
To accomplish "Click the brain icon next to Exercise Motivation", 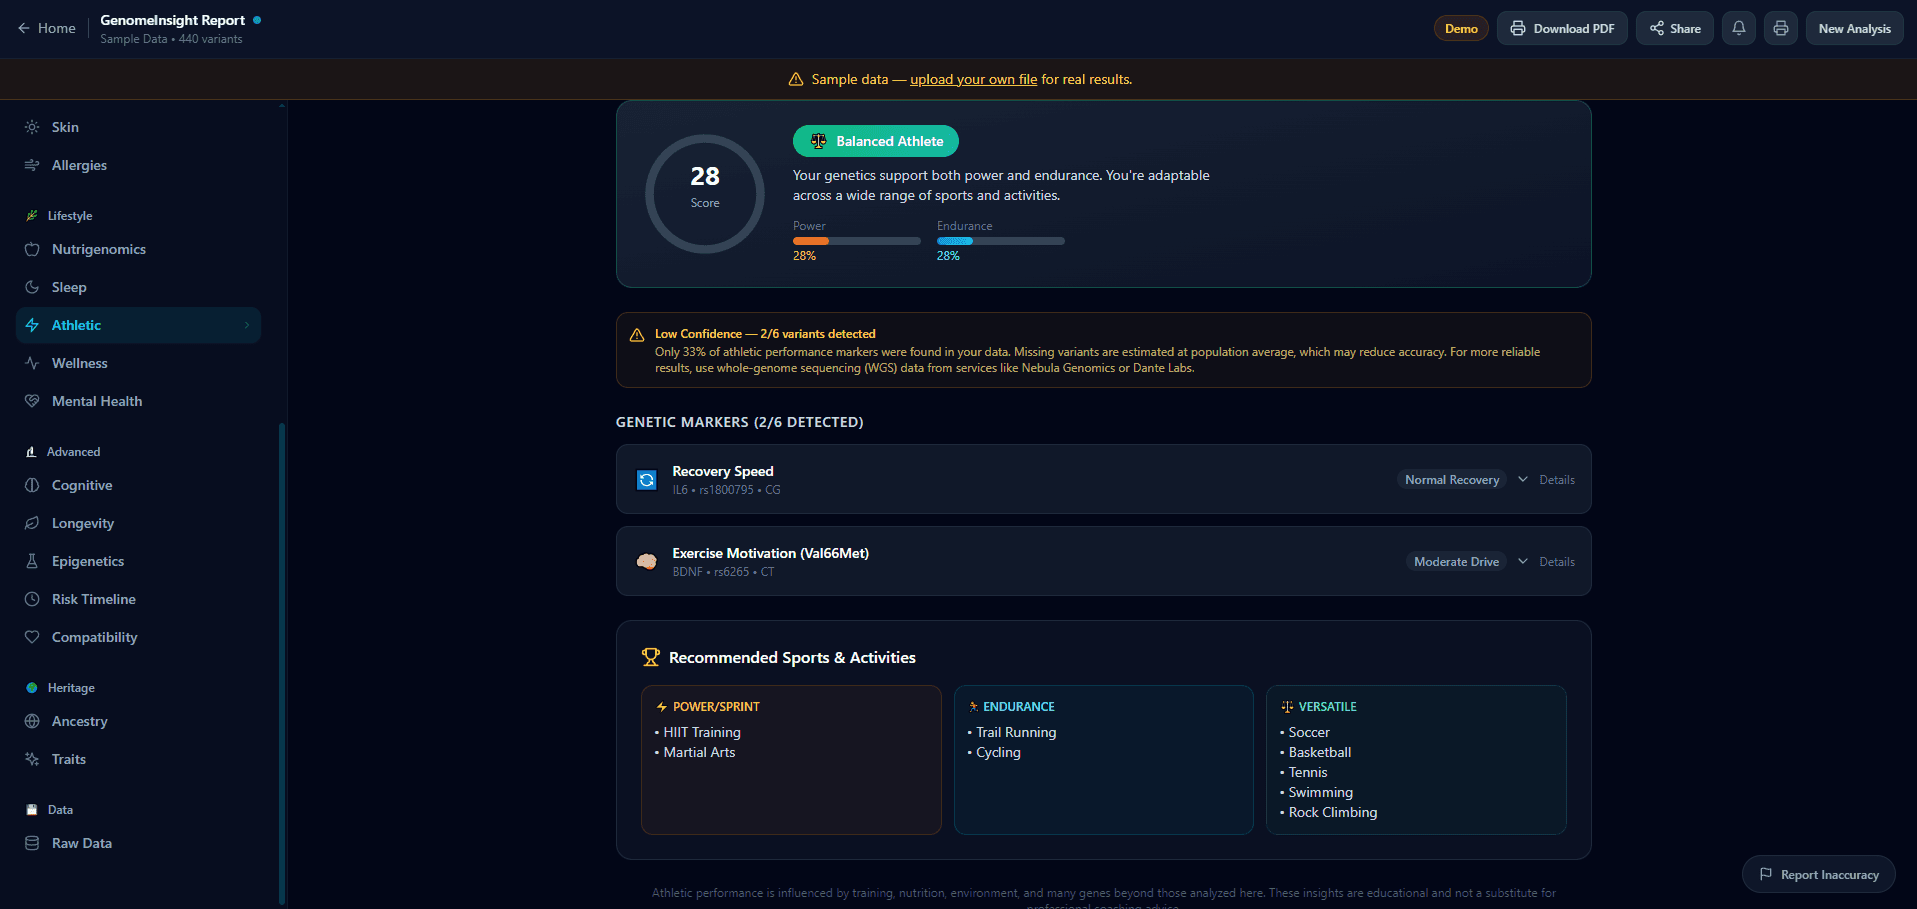I will tap(646, 561).
